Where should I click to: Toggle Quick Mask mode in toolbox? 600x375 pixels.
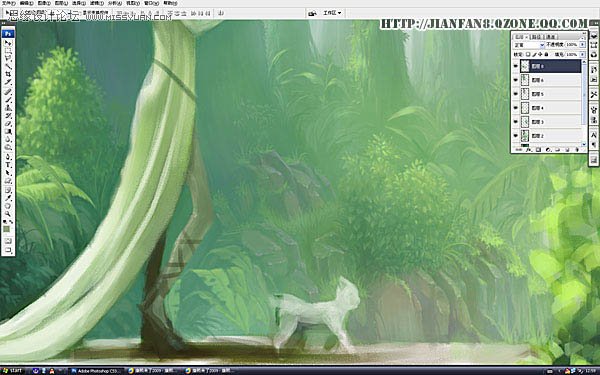click(x=8, y=240)
